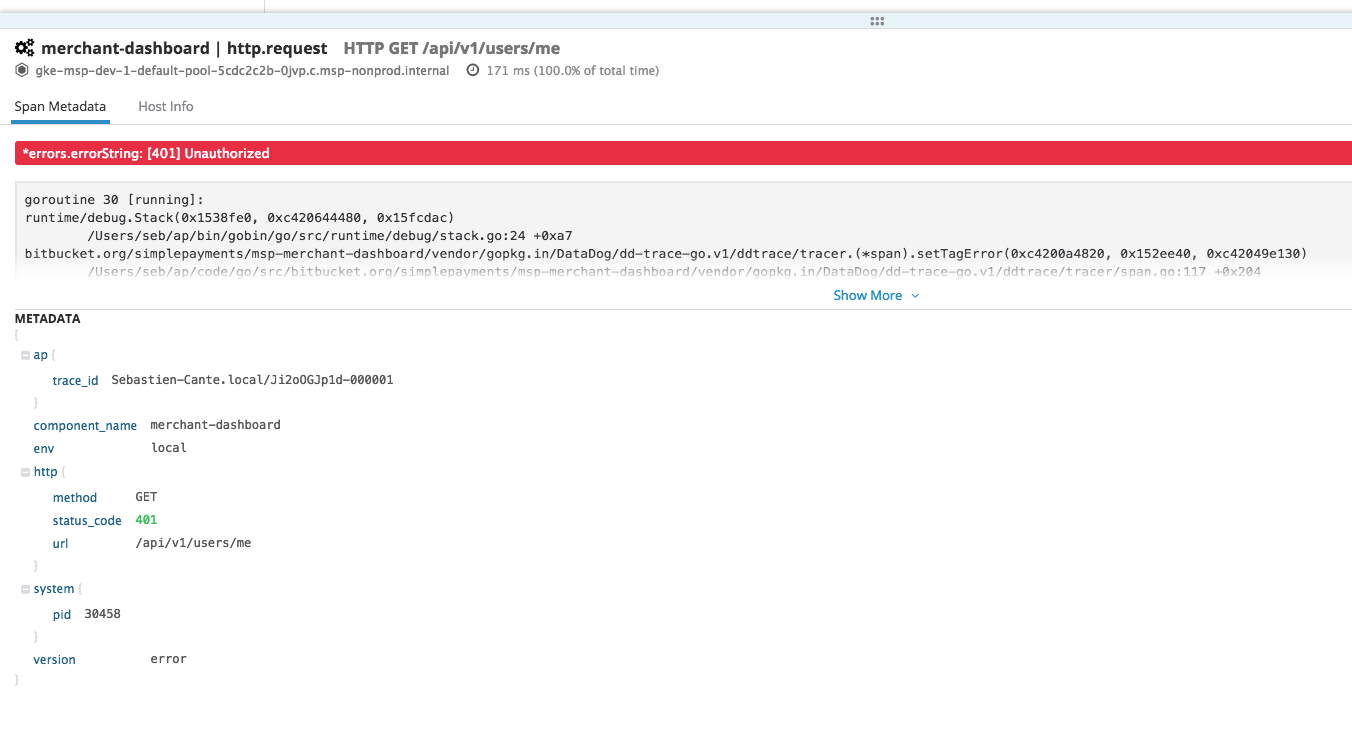Click the merchant-dashboard component value
The image size is (1352, 730).
pyautogui.click(x=215, y=425)
